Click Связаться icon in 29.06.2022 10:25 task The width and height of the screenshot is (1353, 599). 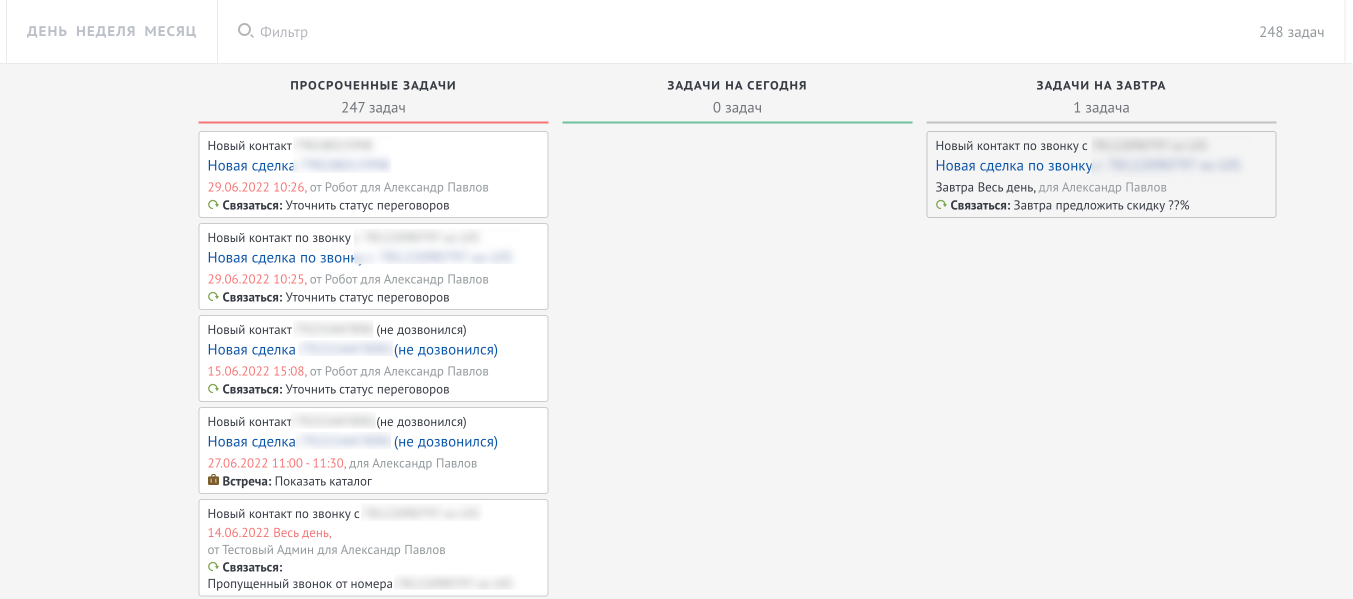click(x=213, y=297)
